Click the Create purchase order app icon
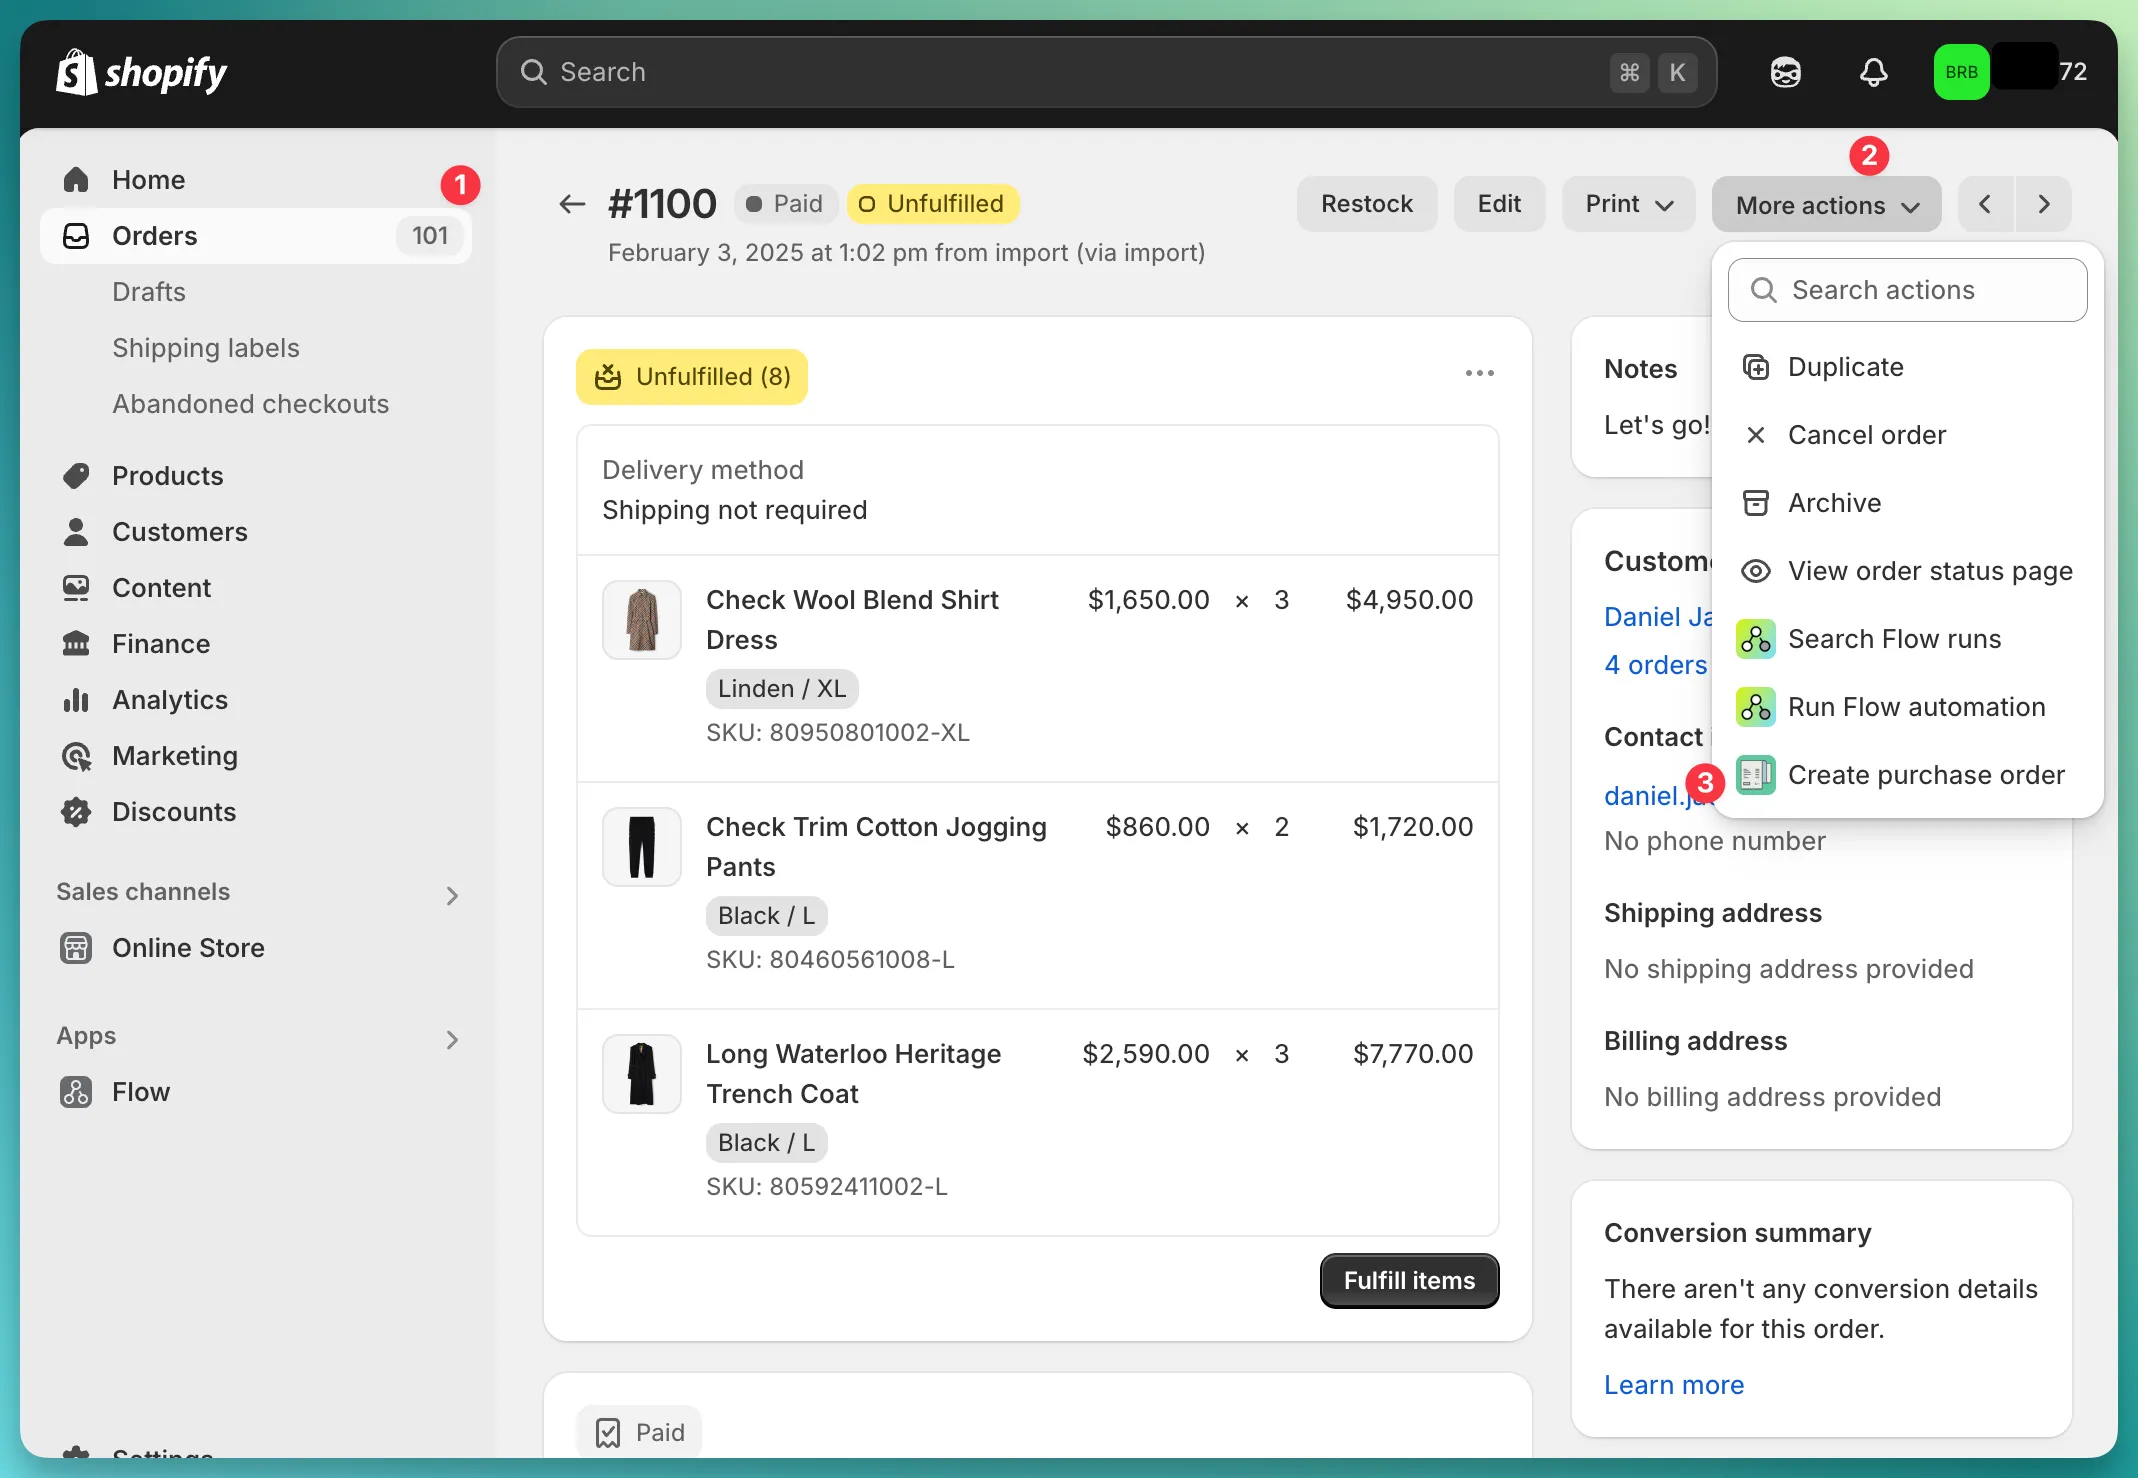 1756,775
